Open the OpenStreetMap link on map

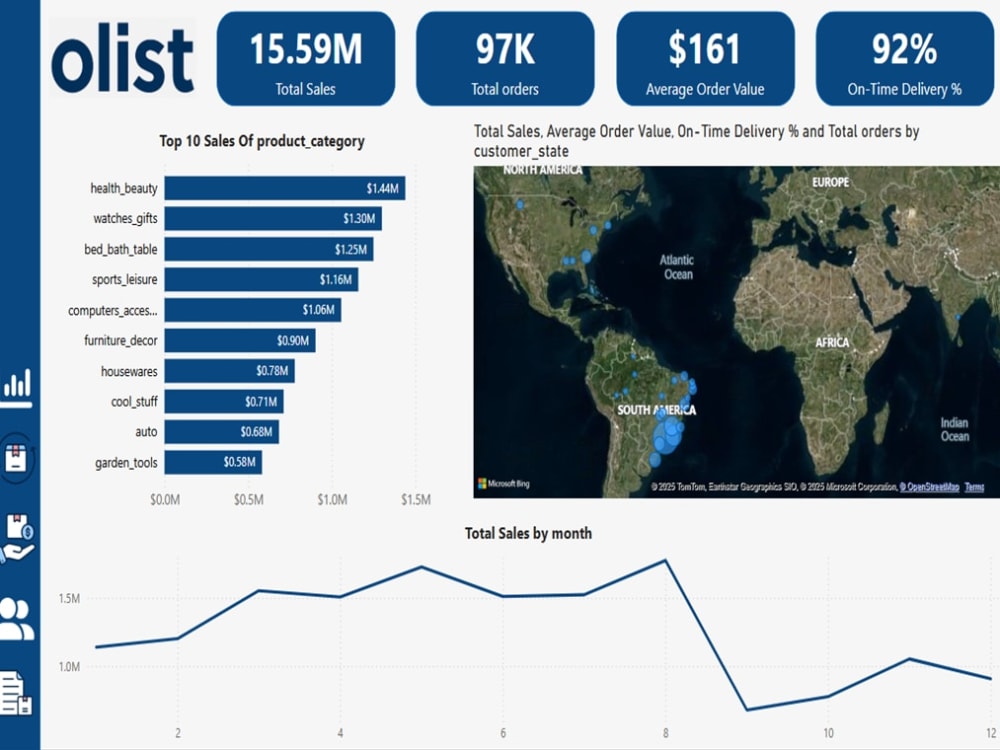929,487
